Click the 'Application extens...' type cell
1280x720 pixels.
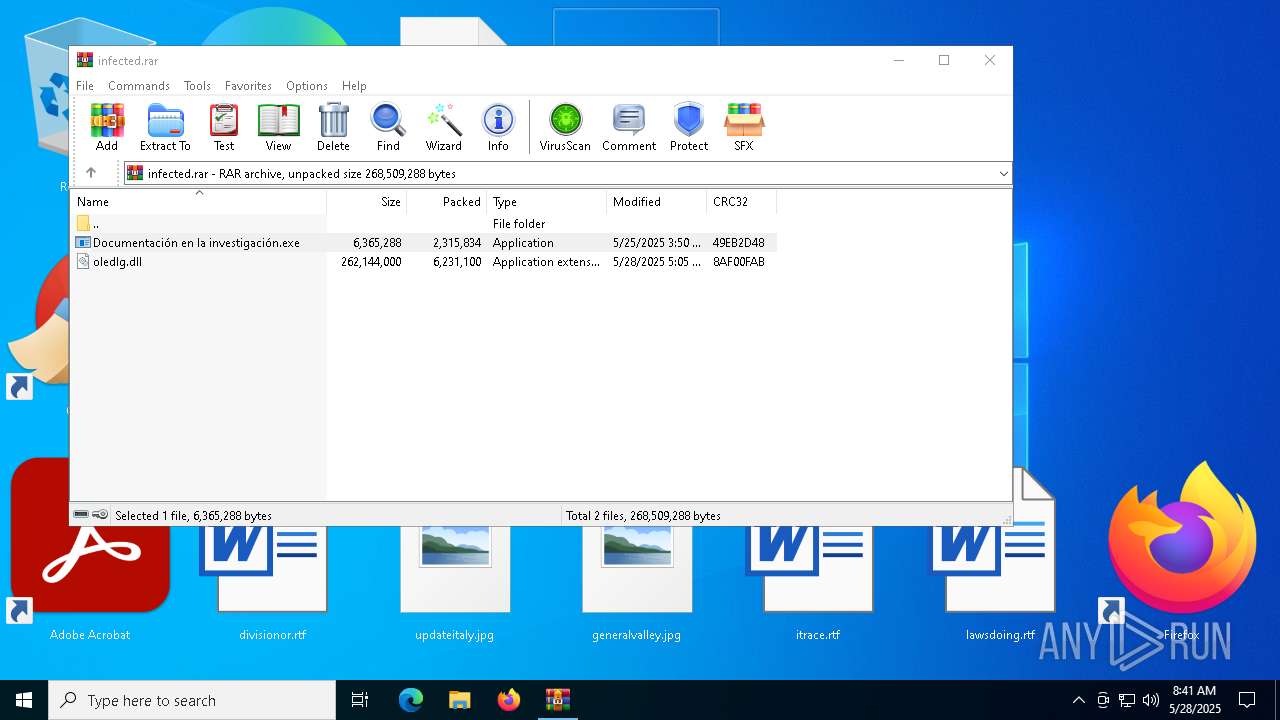point(546,262)
